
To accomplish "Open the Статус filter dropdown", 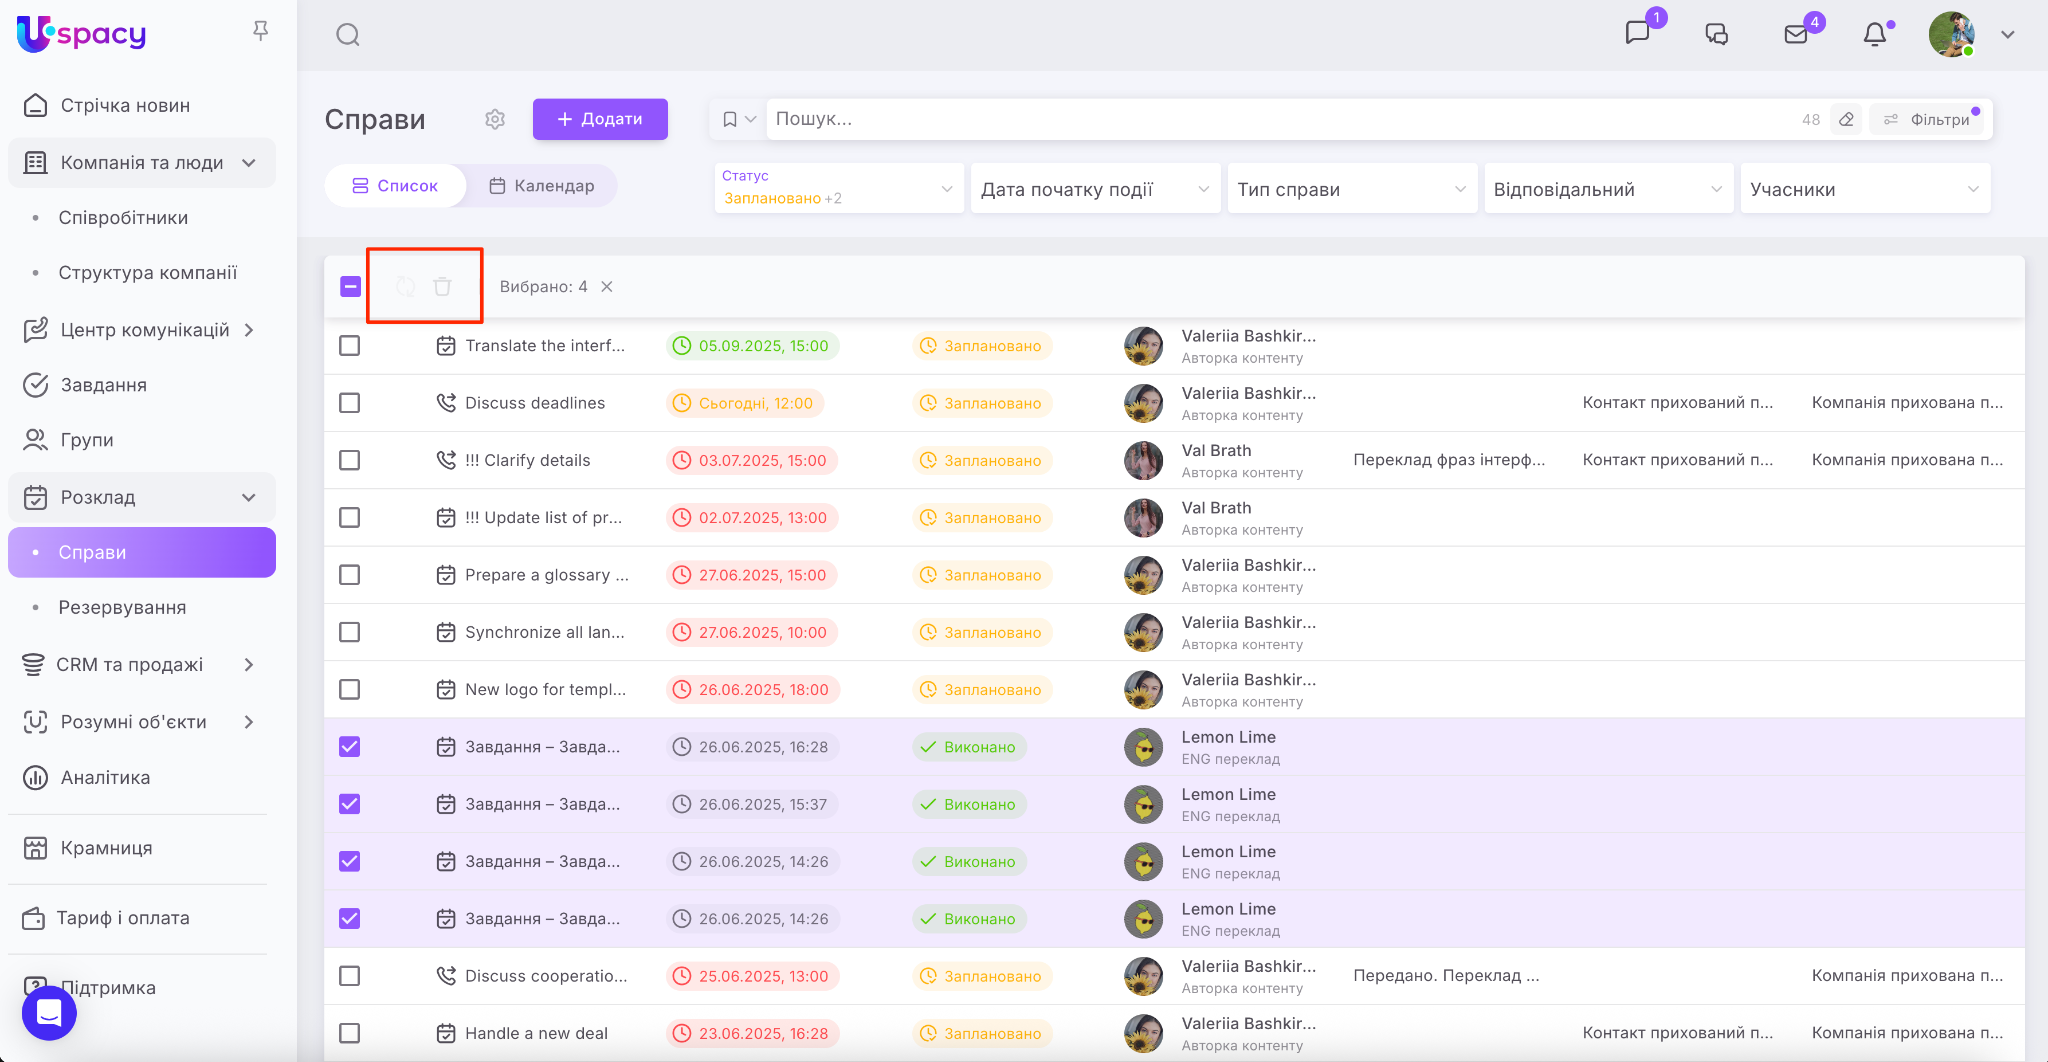I will (x=838, y=188).
